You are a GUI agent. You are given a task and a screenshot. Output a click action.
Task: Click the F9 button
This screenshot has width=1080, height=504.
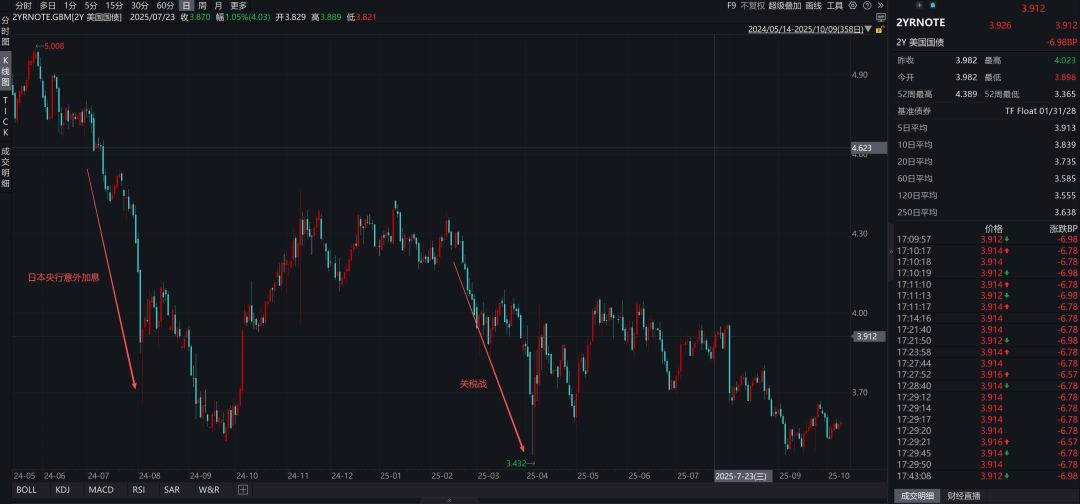(731, 6)
